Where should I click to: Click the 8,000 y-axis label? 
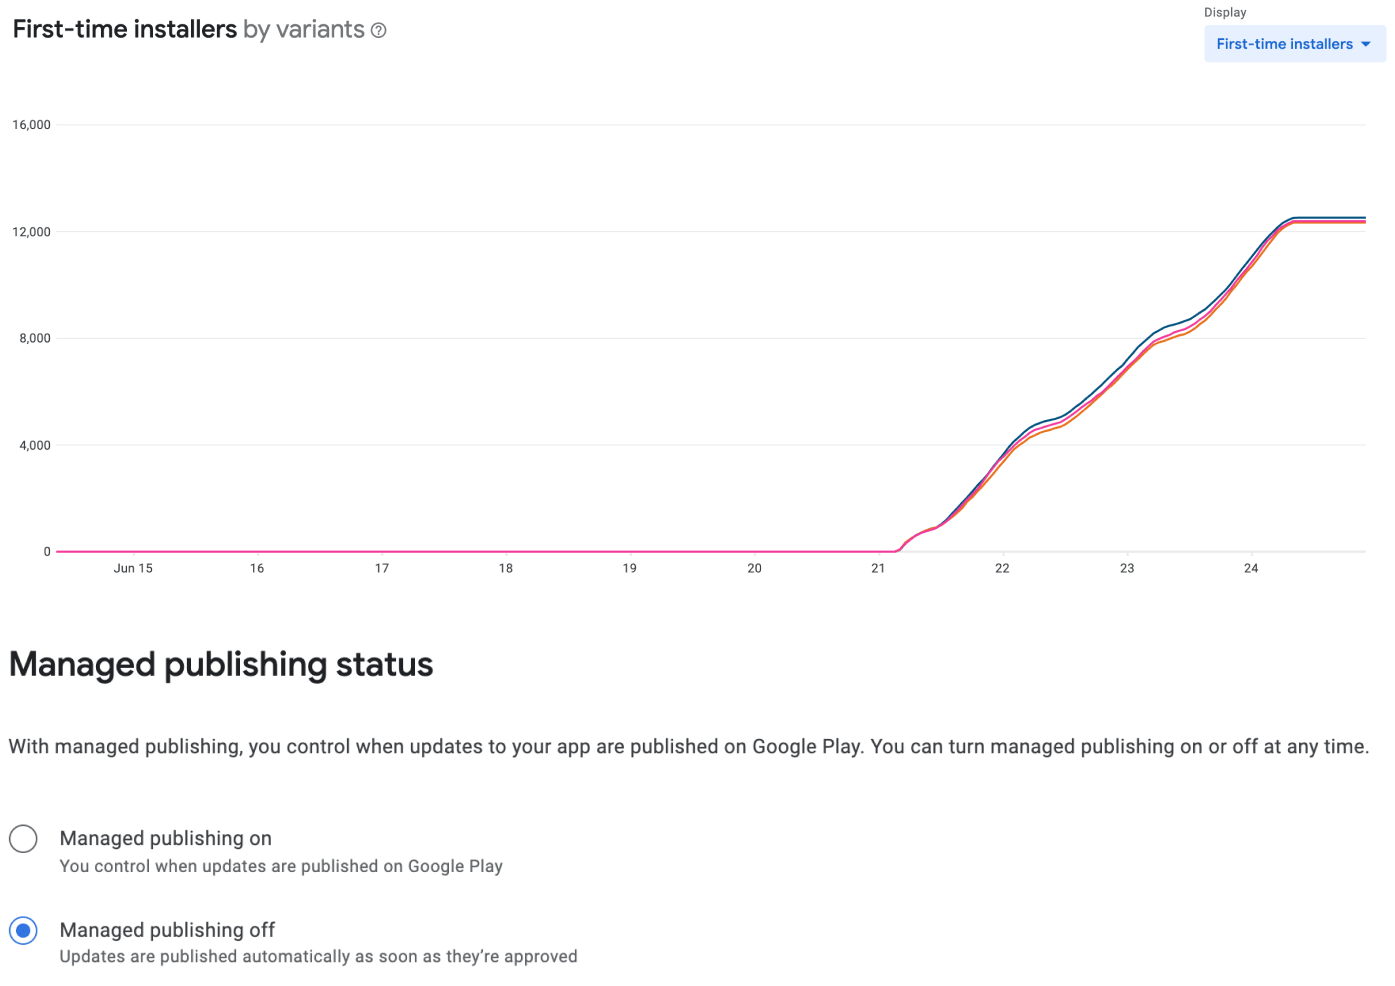(x=34, y=338)
